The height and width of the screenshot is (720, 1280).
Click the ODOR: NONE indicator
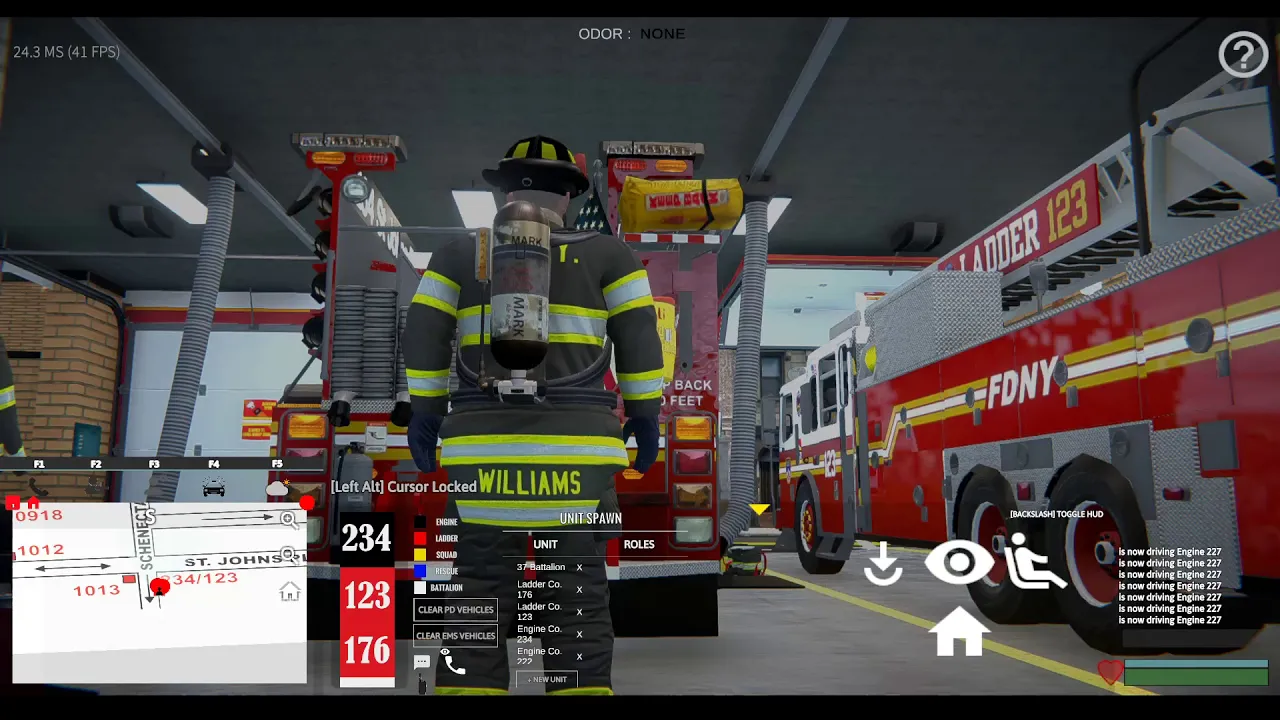[632, 34]
